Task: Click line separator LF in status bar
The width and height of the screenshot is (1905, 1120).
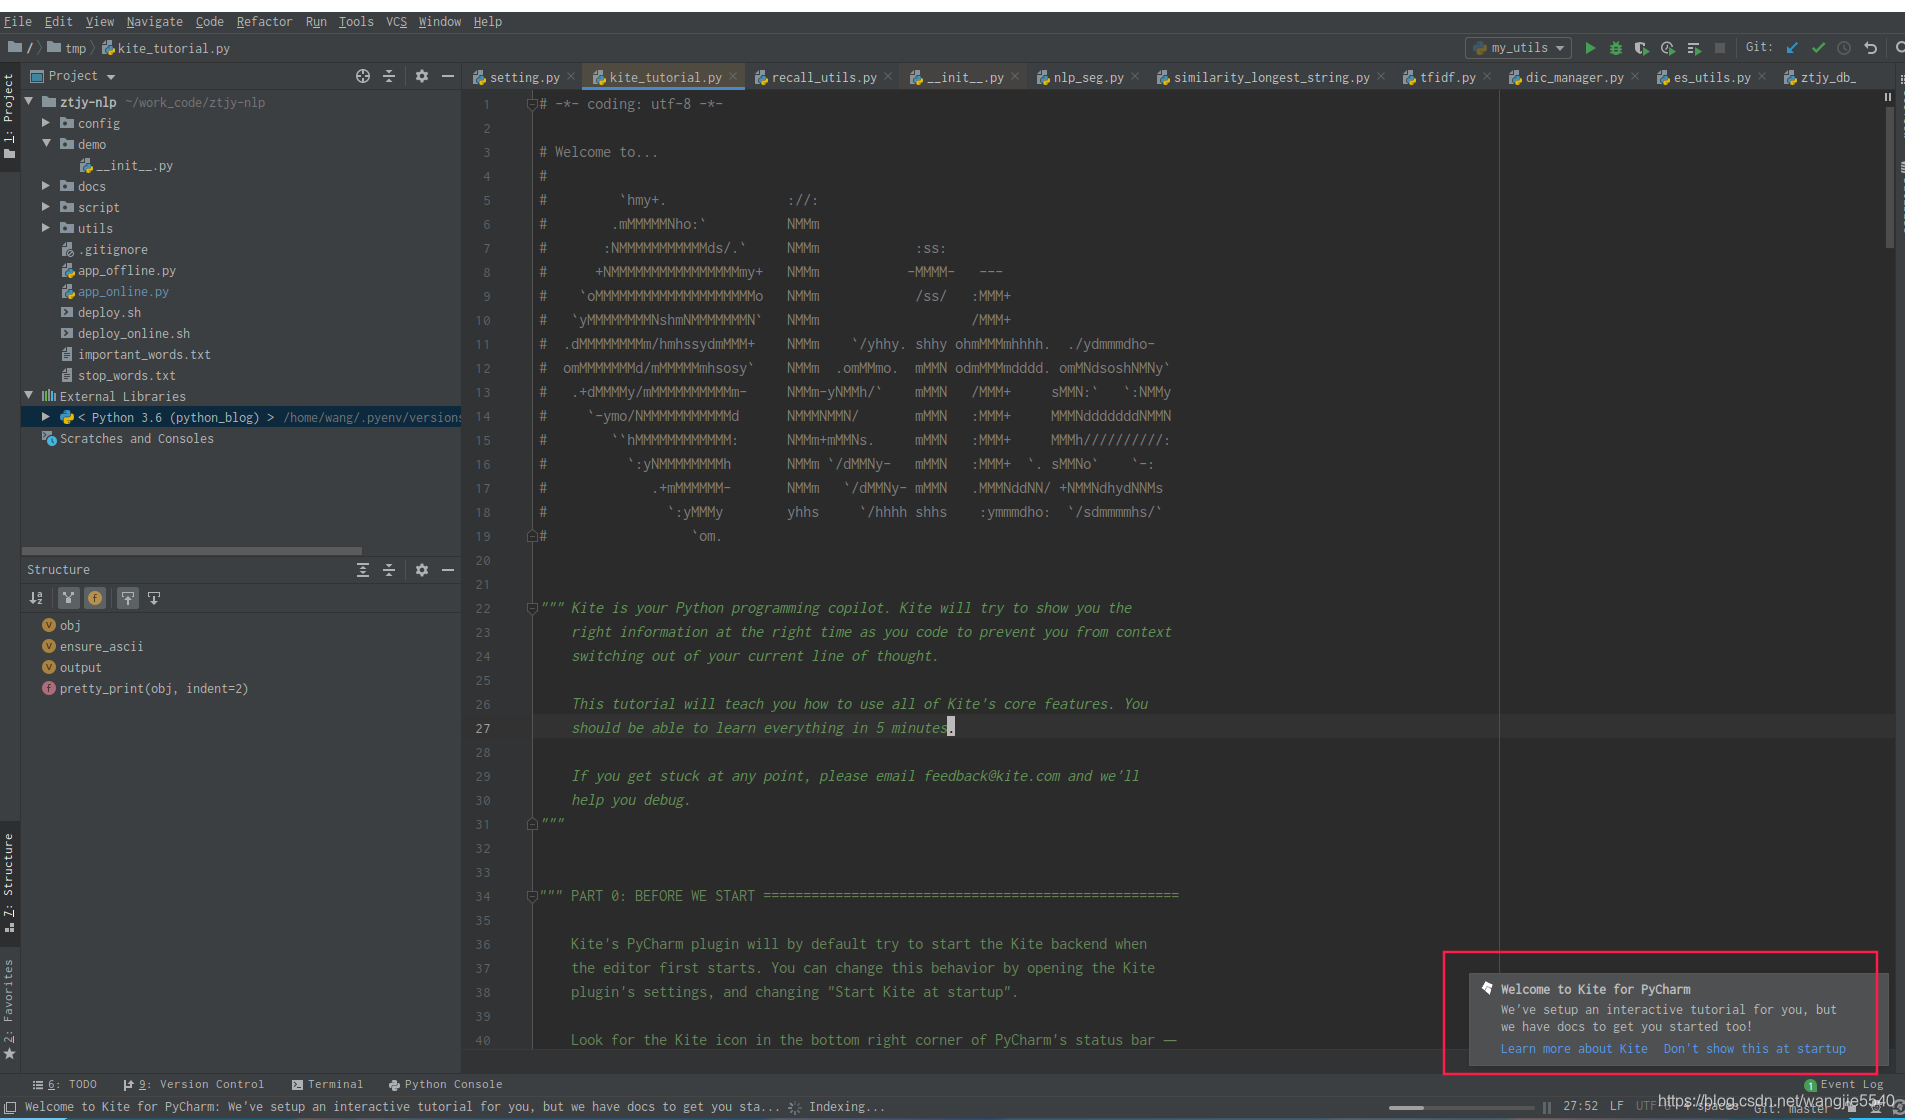Action: tap(1616, 1106)
